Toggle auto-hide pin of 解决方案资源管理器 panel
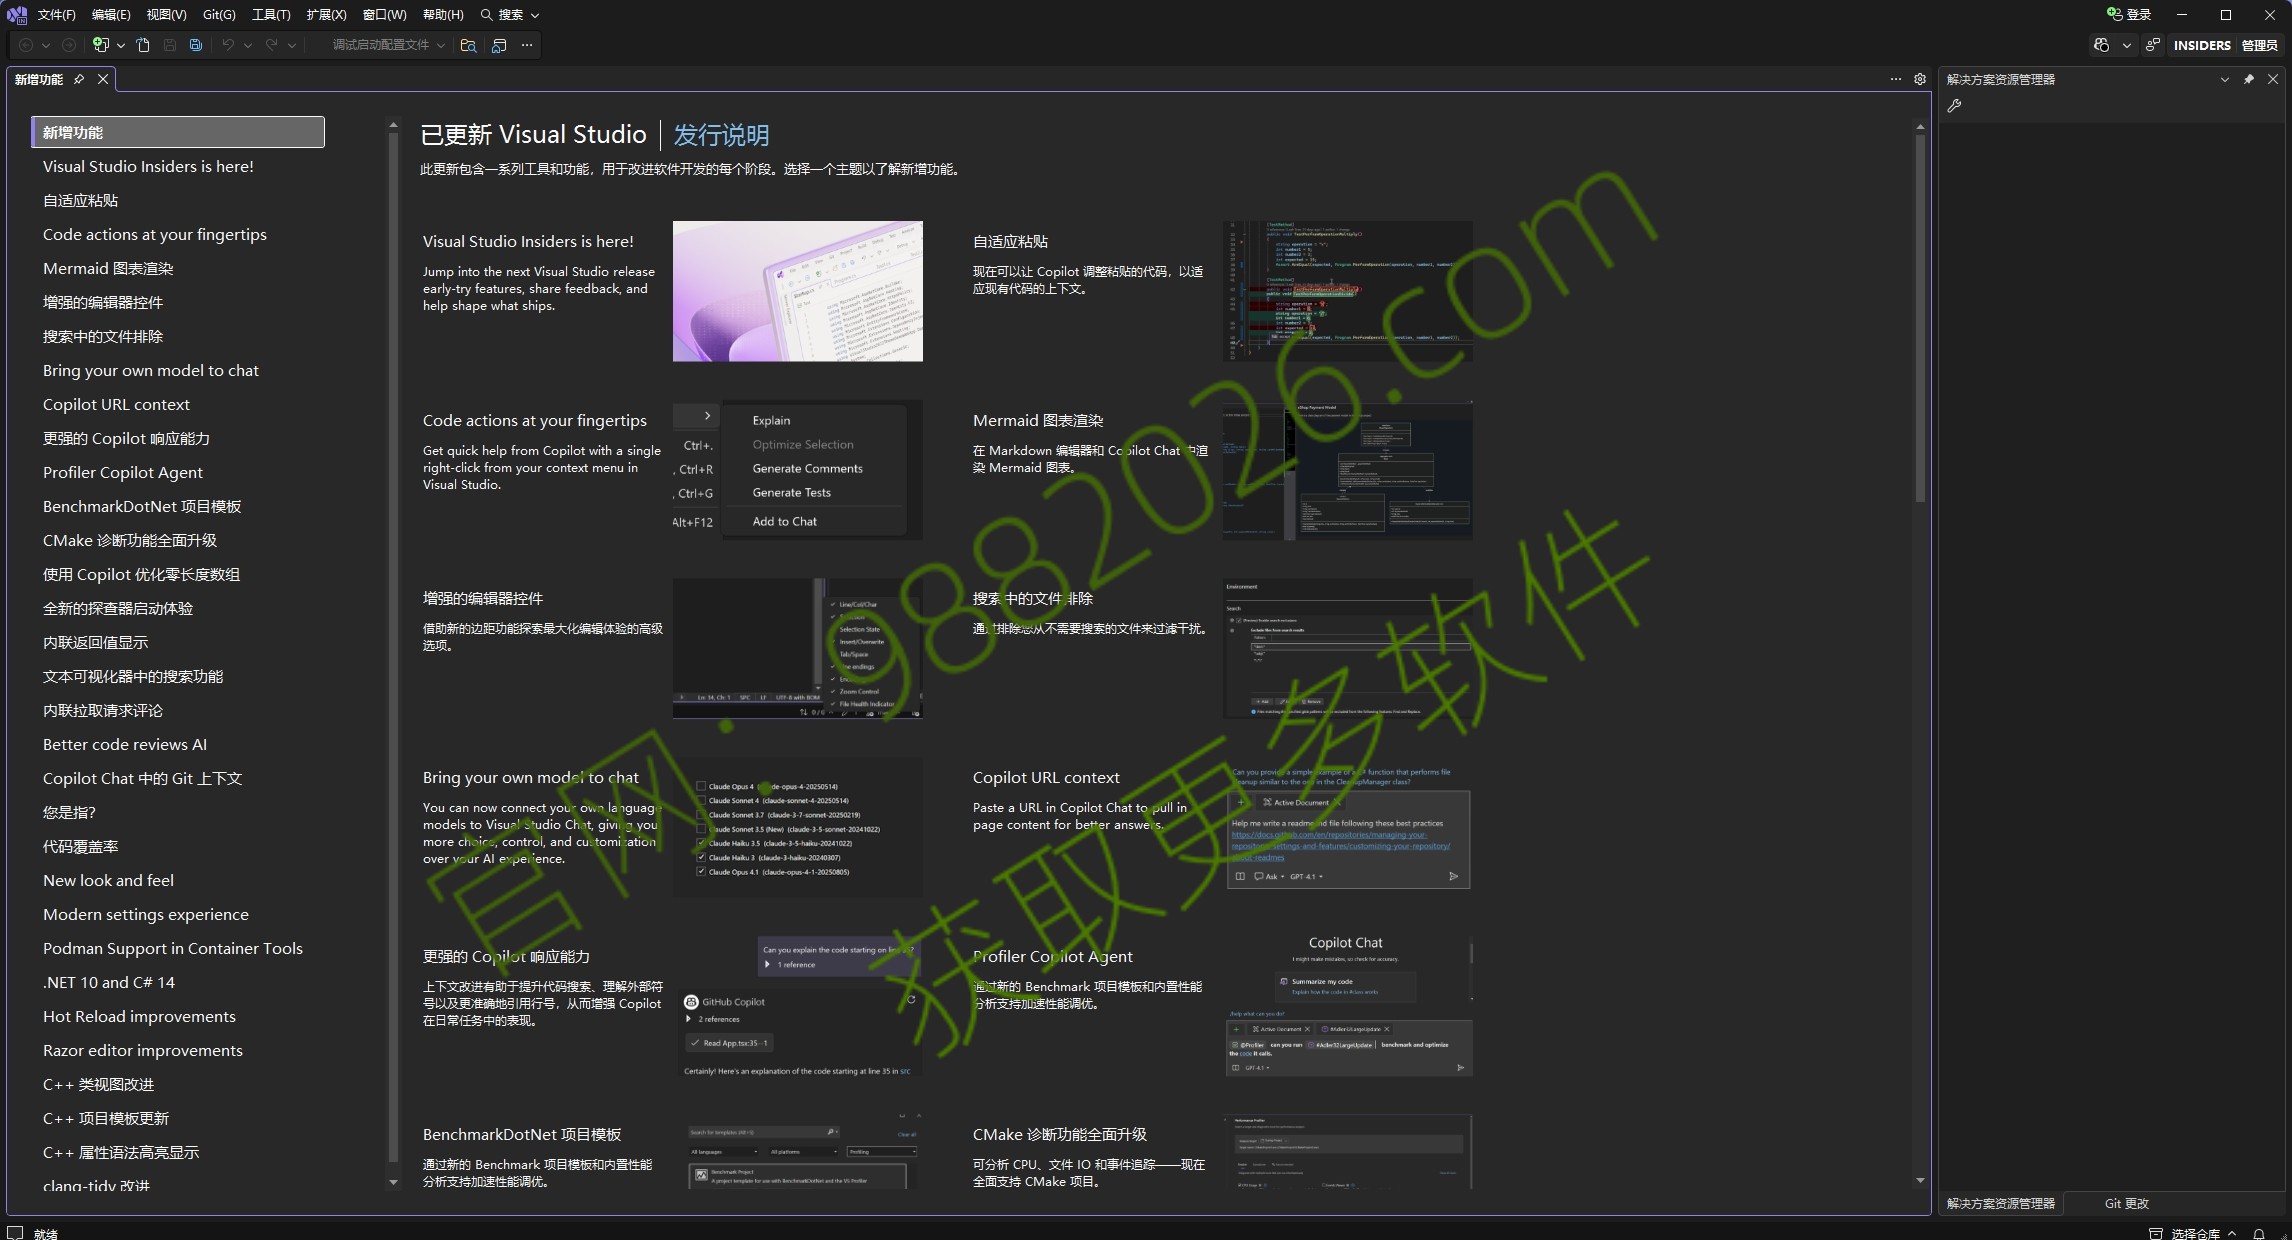Screen dimensions: 2292x1240 click(2248, 79)
